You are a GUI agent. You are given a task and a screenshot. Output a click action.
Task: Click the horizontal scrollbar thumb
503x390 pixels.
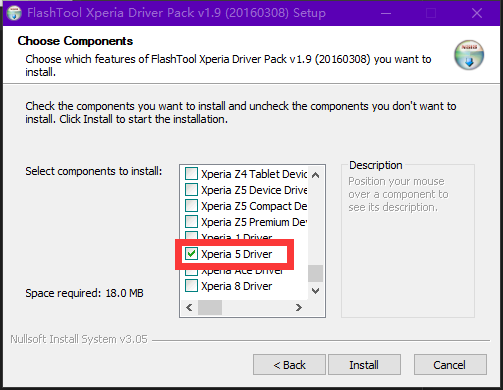[210, 307]
